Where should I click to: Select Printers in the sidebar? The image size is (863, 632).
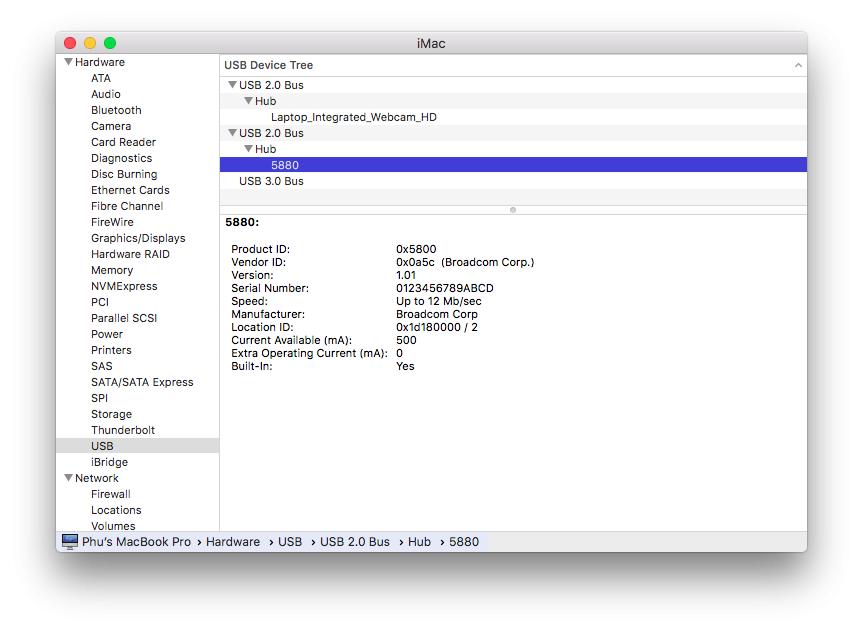(x=111, y=350)
